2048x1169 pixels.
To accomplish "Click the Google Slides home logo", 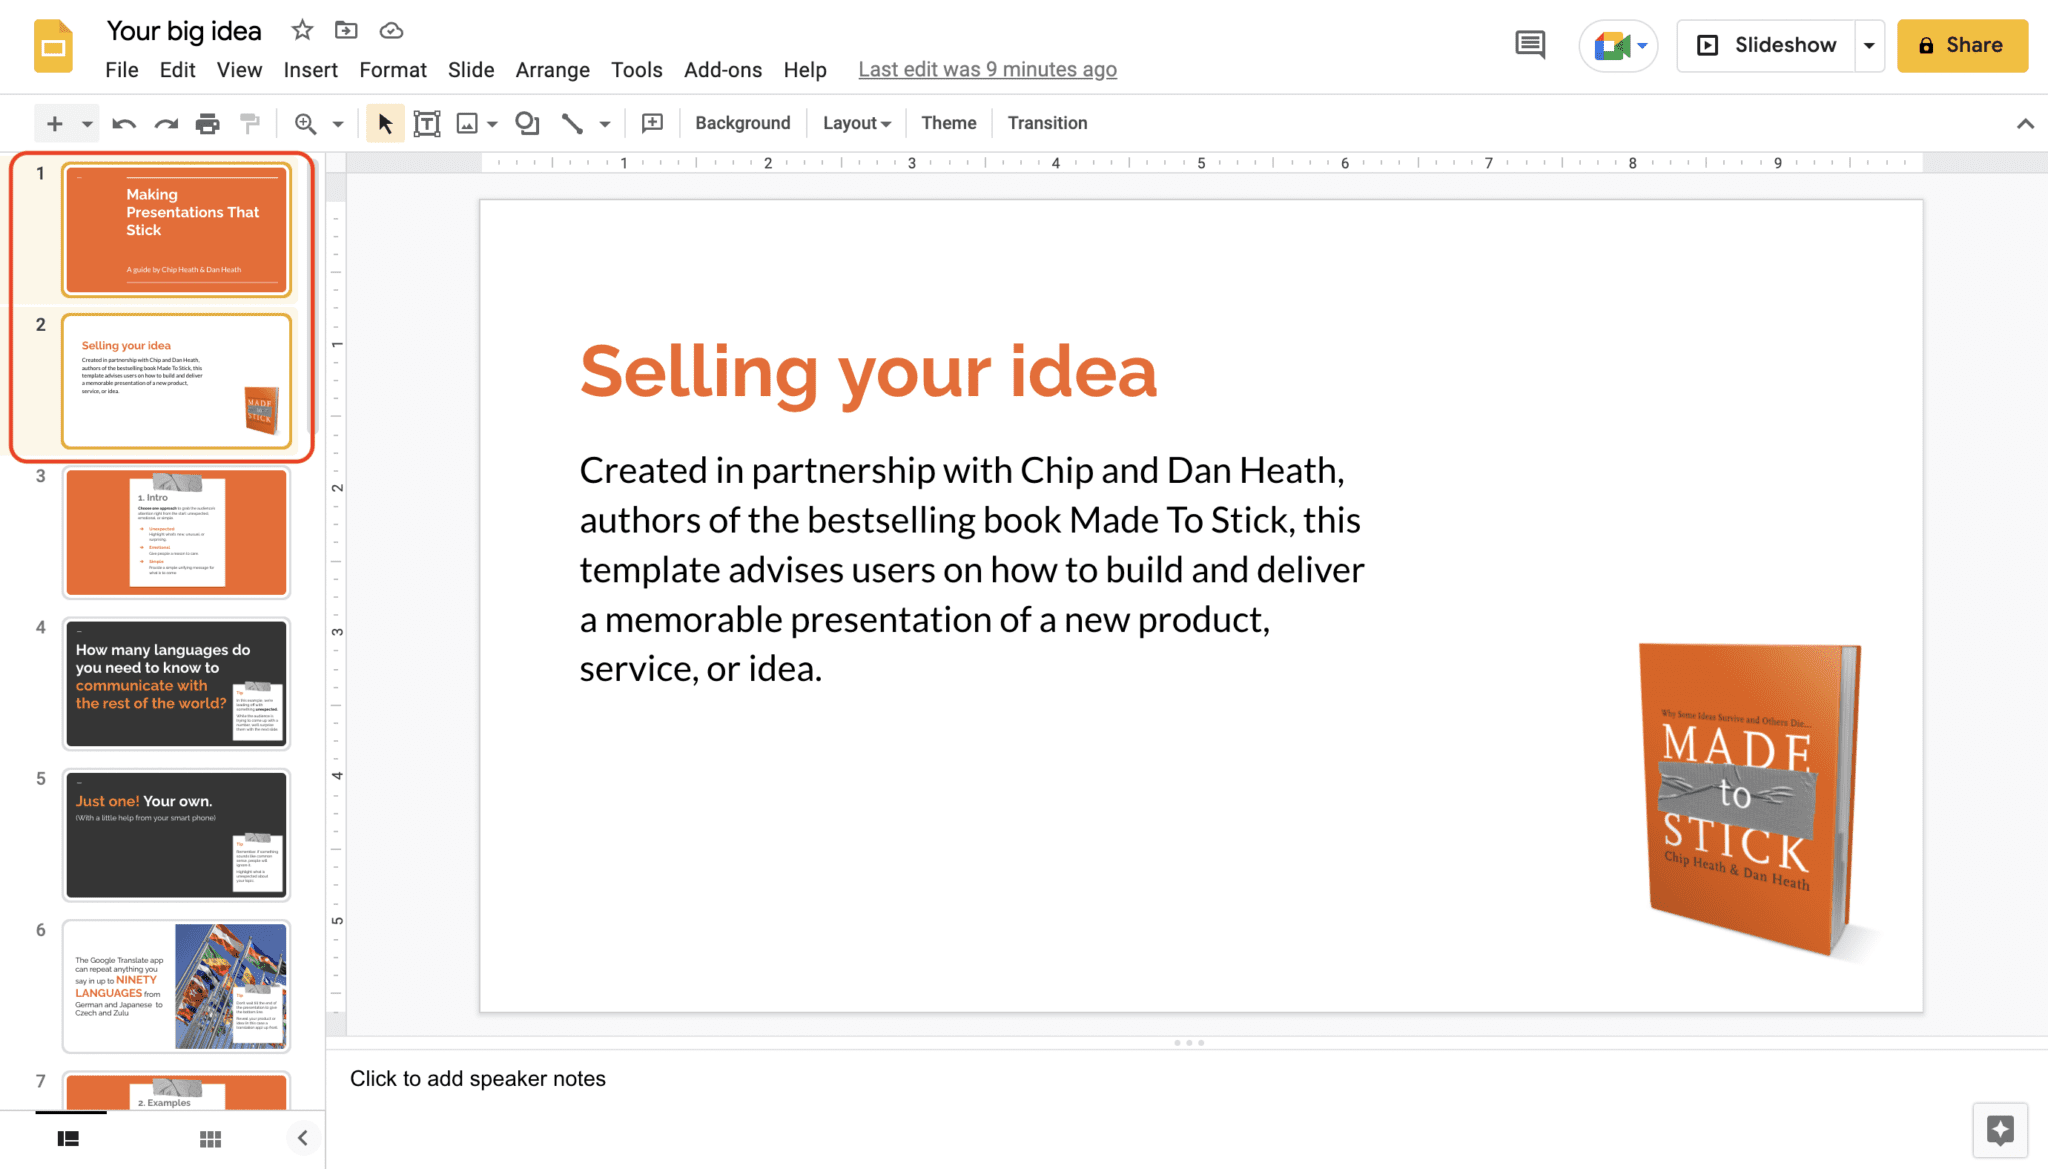I will [53, 46].
